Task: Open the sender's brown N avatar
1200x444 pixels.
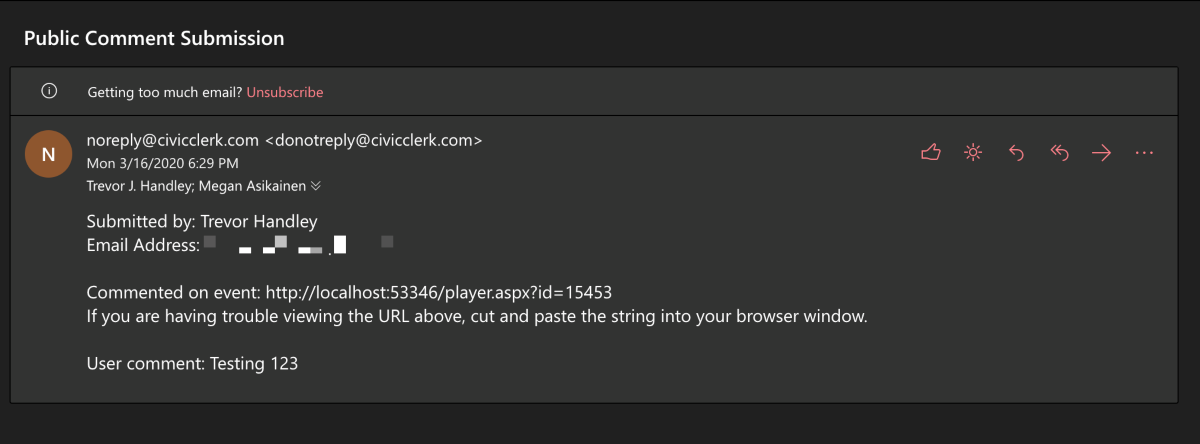Action: (x=48, y=154)
